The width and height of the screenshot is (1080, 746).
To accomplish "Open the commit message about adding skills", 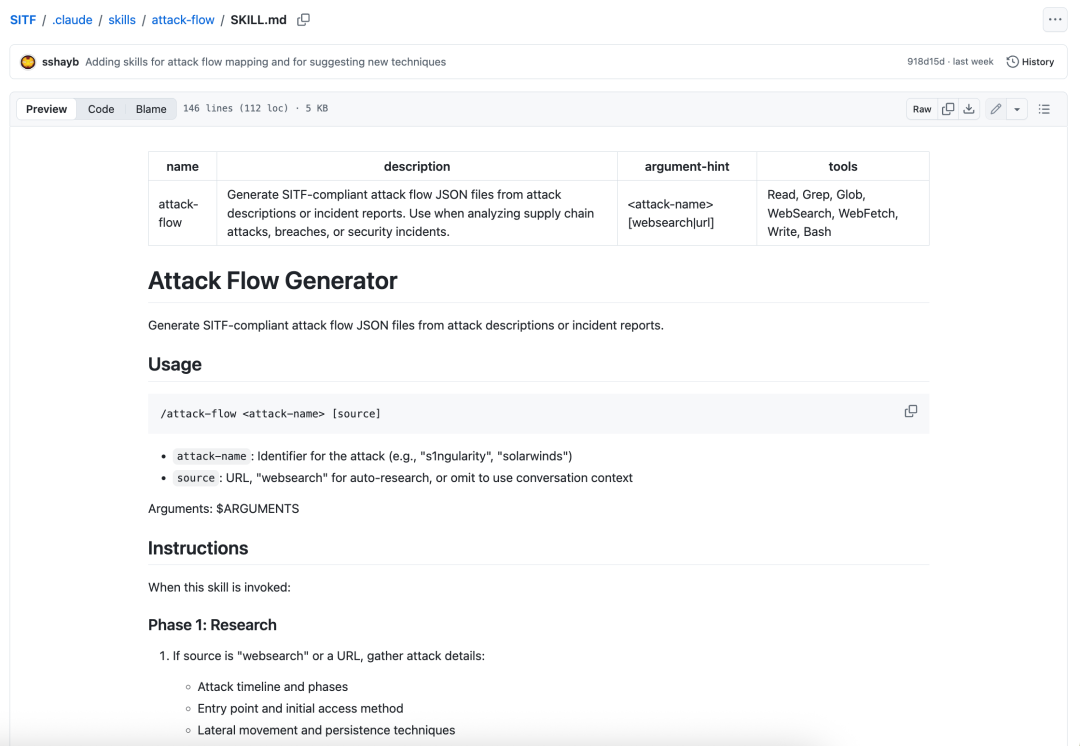I will point(265,62).
